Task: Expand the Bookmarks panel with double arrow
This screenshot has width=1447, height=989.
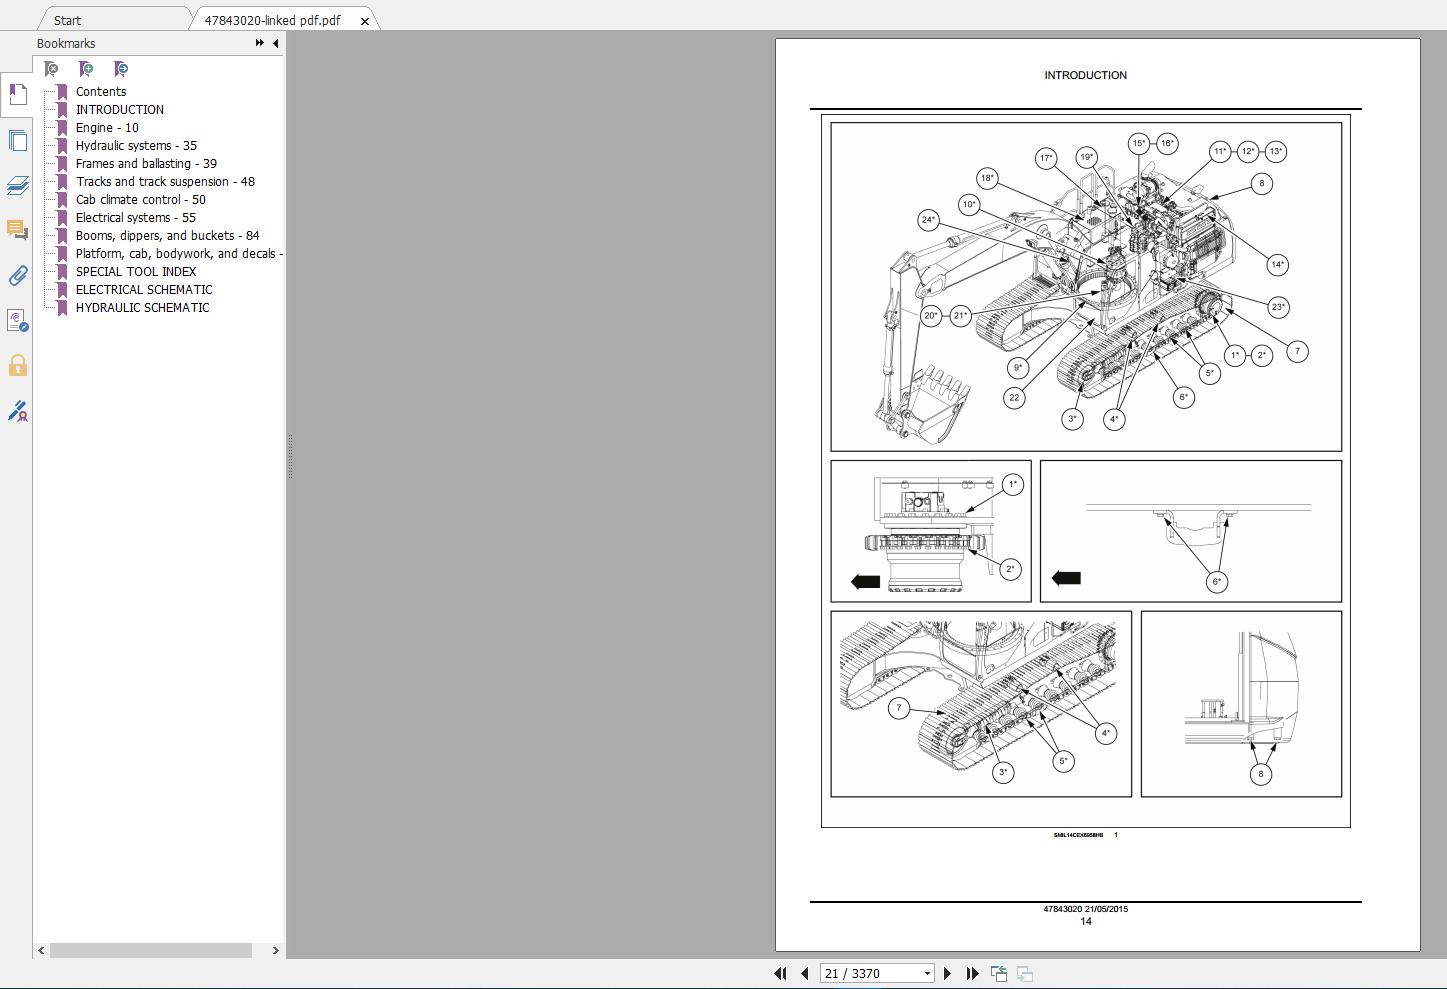Action: [260, 43]
